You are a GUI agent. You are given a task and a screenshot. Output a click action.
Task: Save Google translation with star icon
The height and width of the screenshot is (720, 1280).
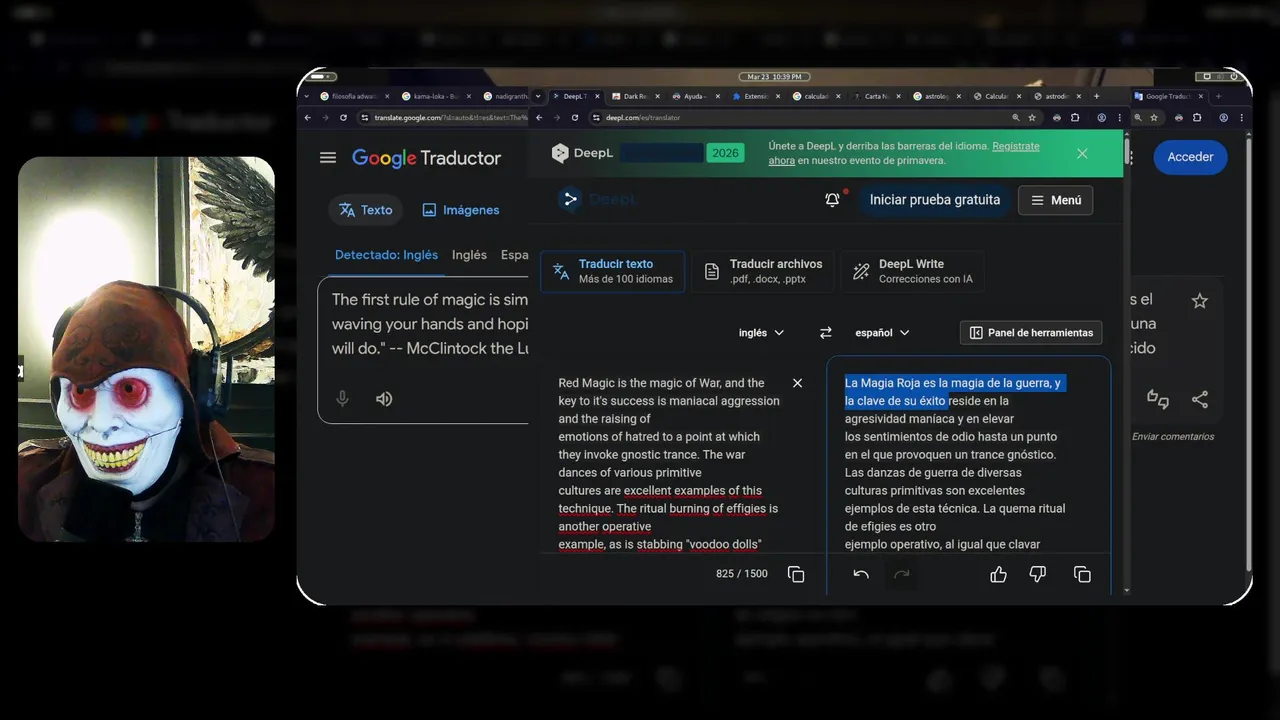click(1200, 301)
